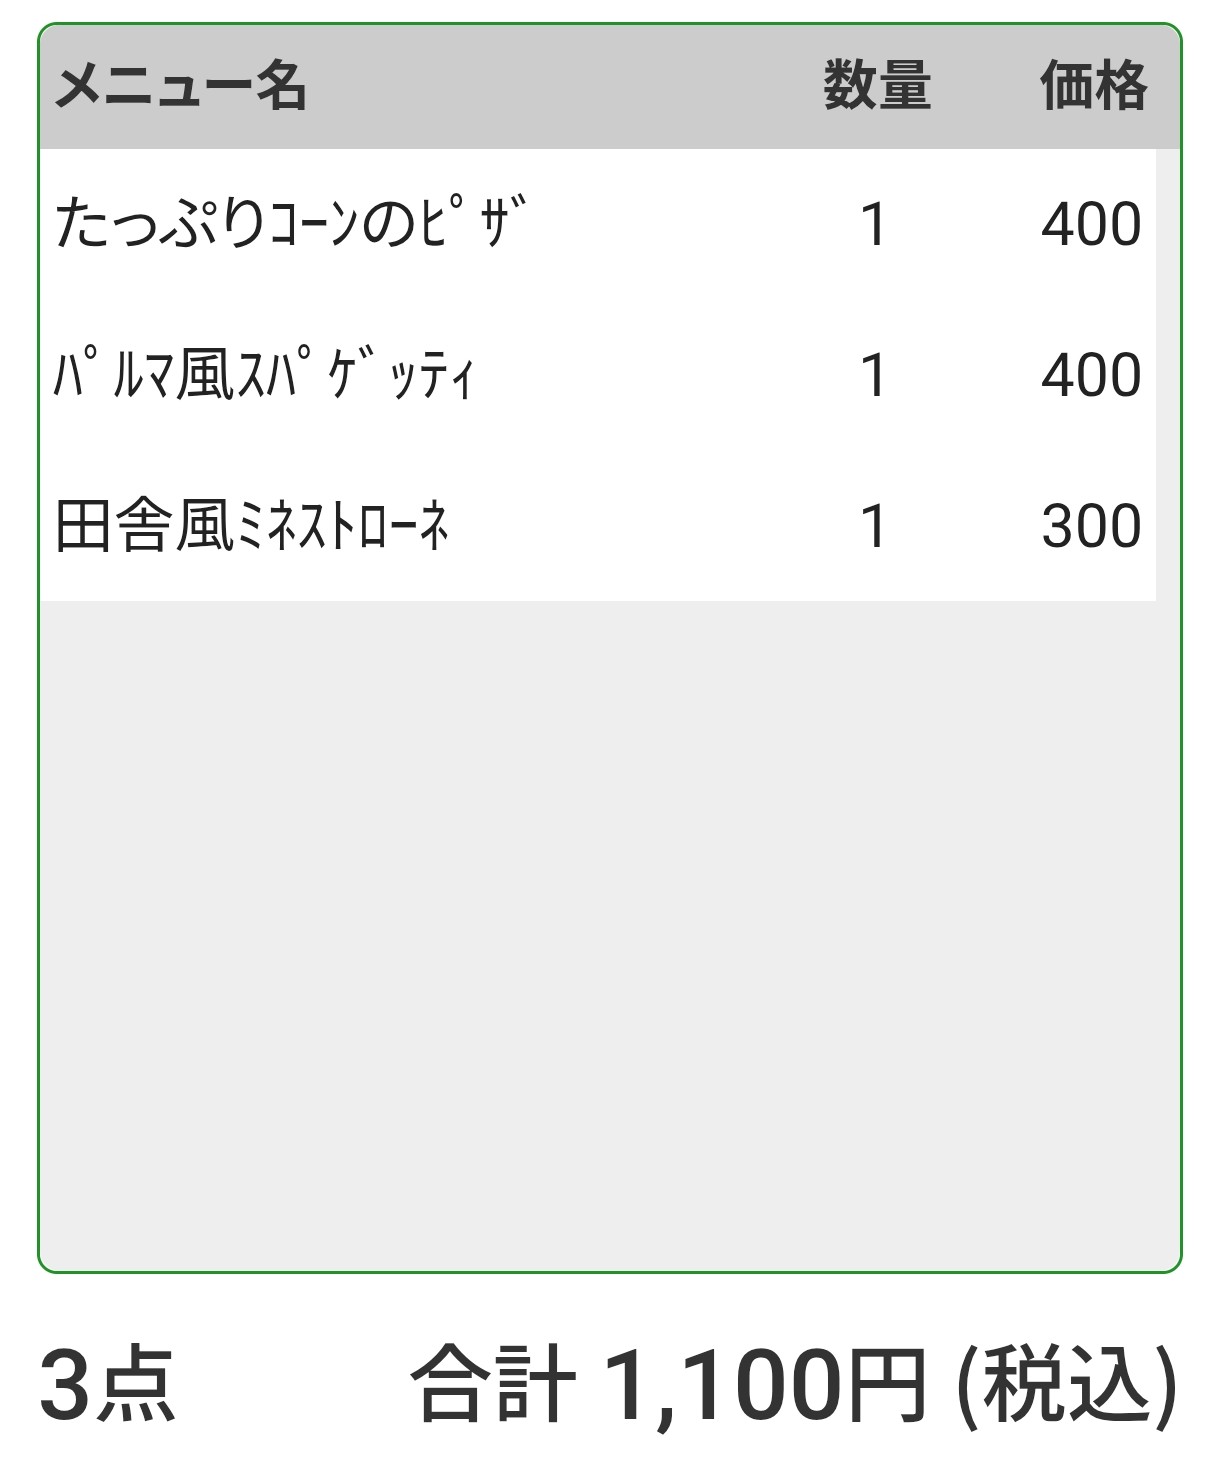
Task: Click the pizza quantity value 1
Action: click(x=873, y=224)
